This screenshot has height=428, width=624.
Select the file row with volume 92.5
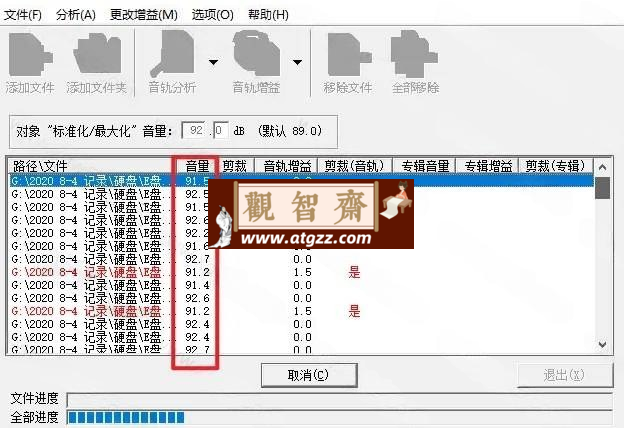(302, 194)
